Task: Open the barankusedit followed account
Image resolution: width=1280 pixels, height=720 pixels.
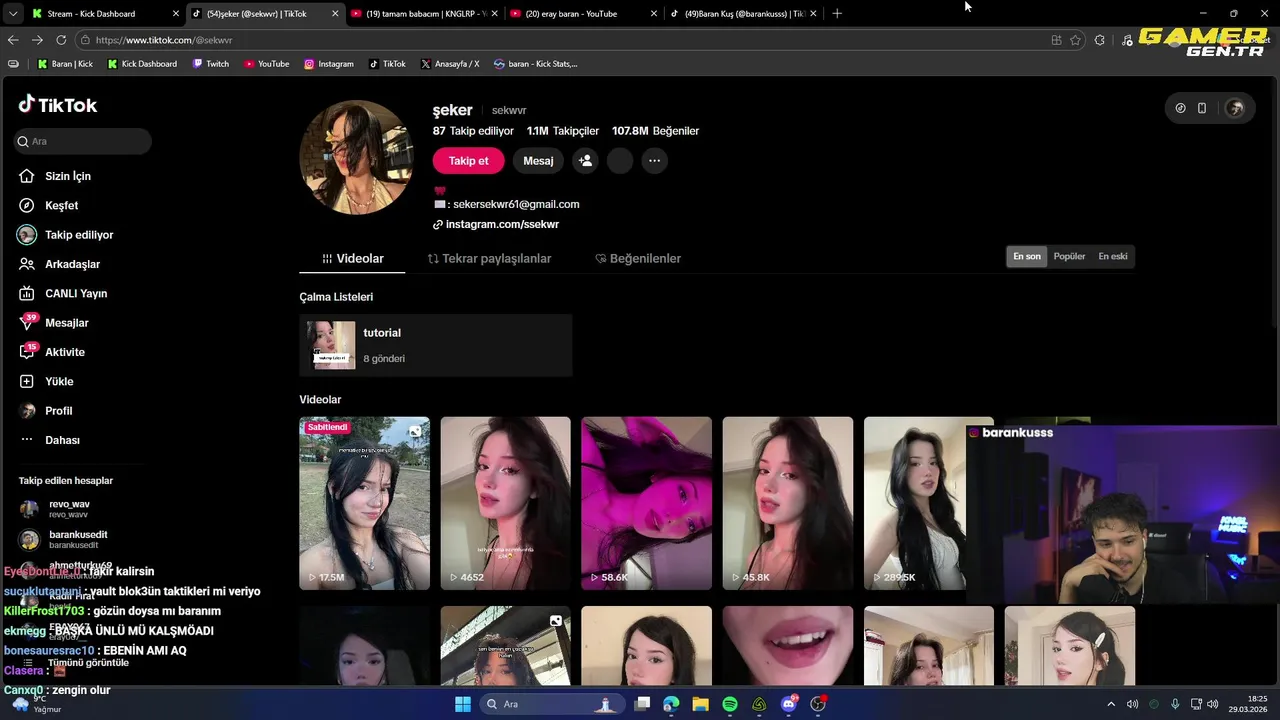Action: point(64,540)
